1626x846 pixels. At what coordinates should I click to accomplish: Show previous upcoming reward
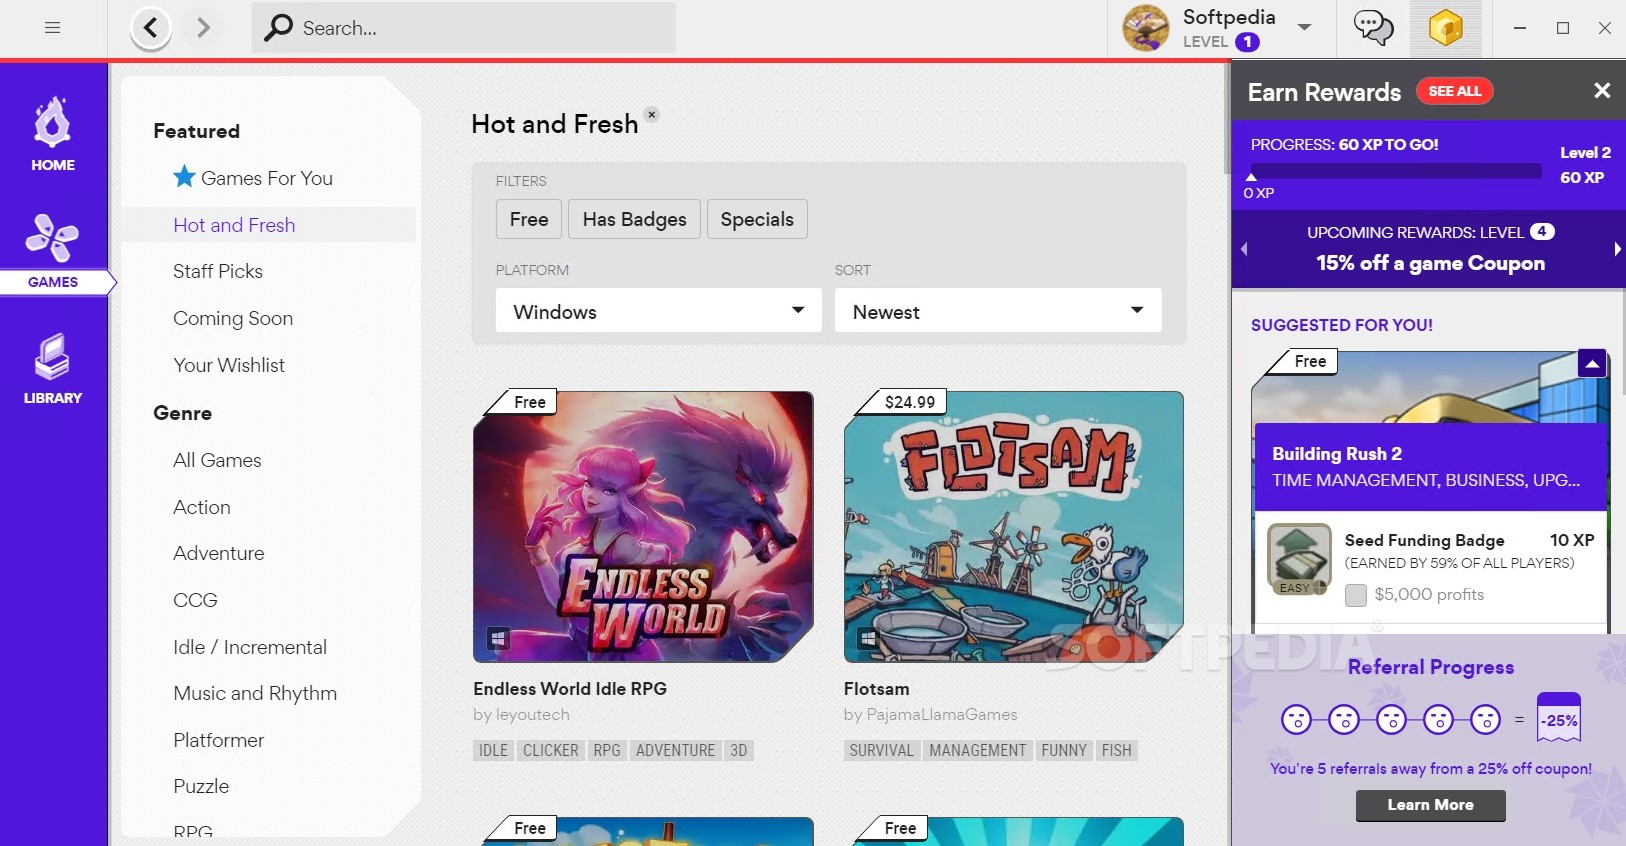[1244, 249]
